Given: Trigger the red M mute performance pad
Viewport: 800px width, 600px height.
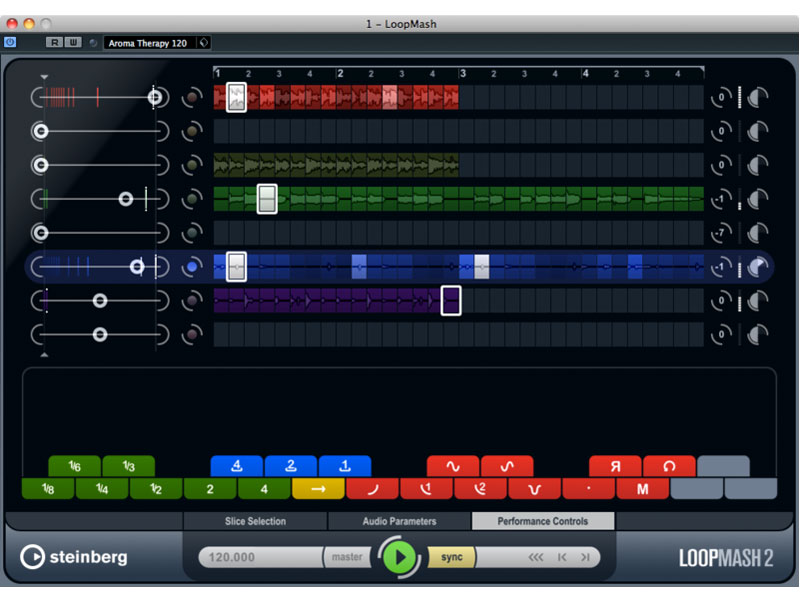Looking at the screenshot, I should 643,489.
